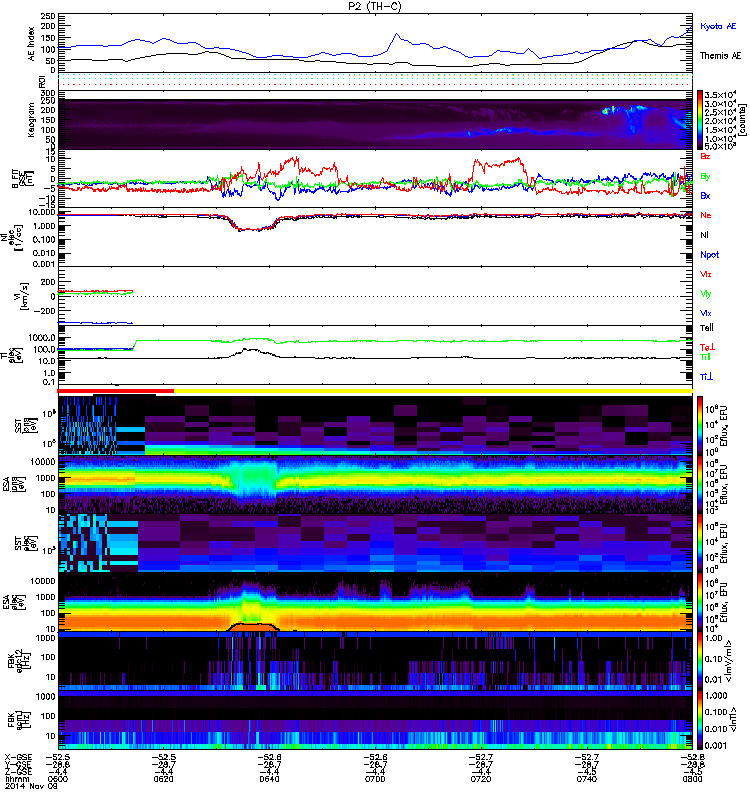Screen dimensions: 750x800
Task: Click the 0720 time tick label
Action: point(481,779)
